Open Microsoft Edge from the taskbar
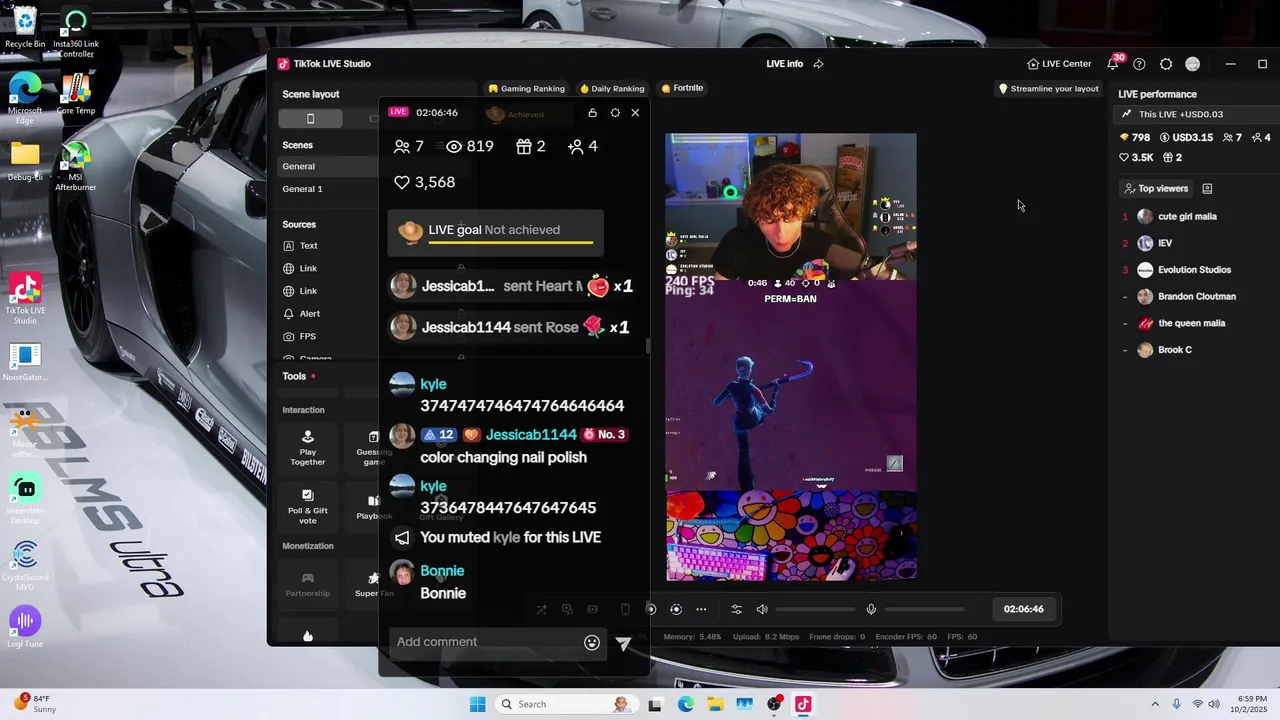 [685, 704]
